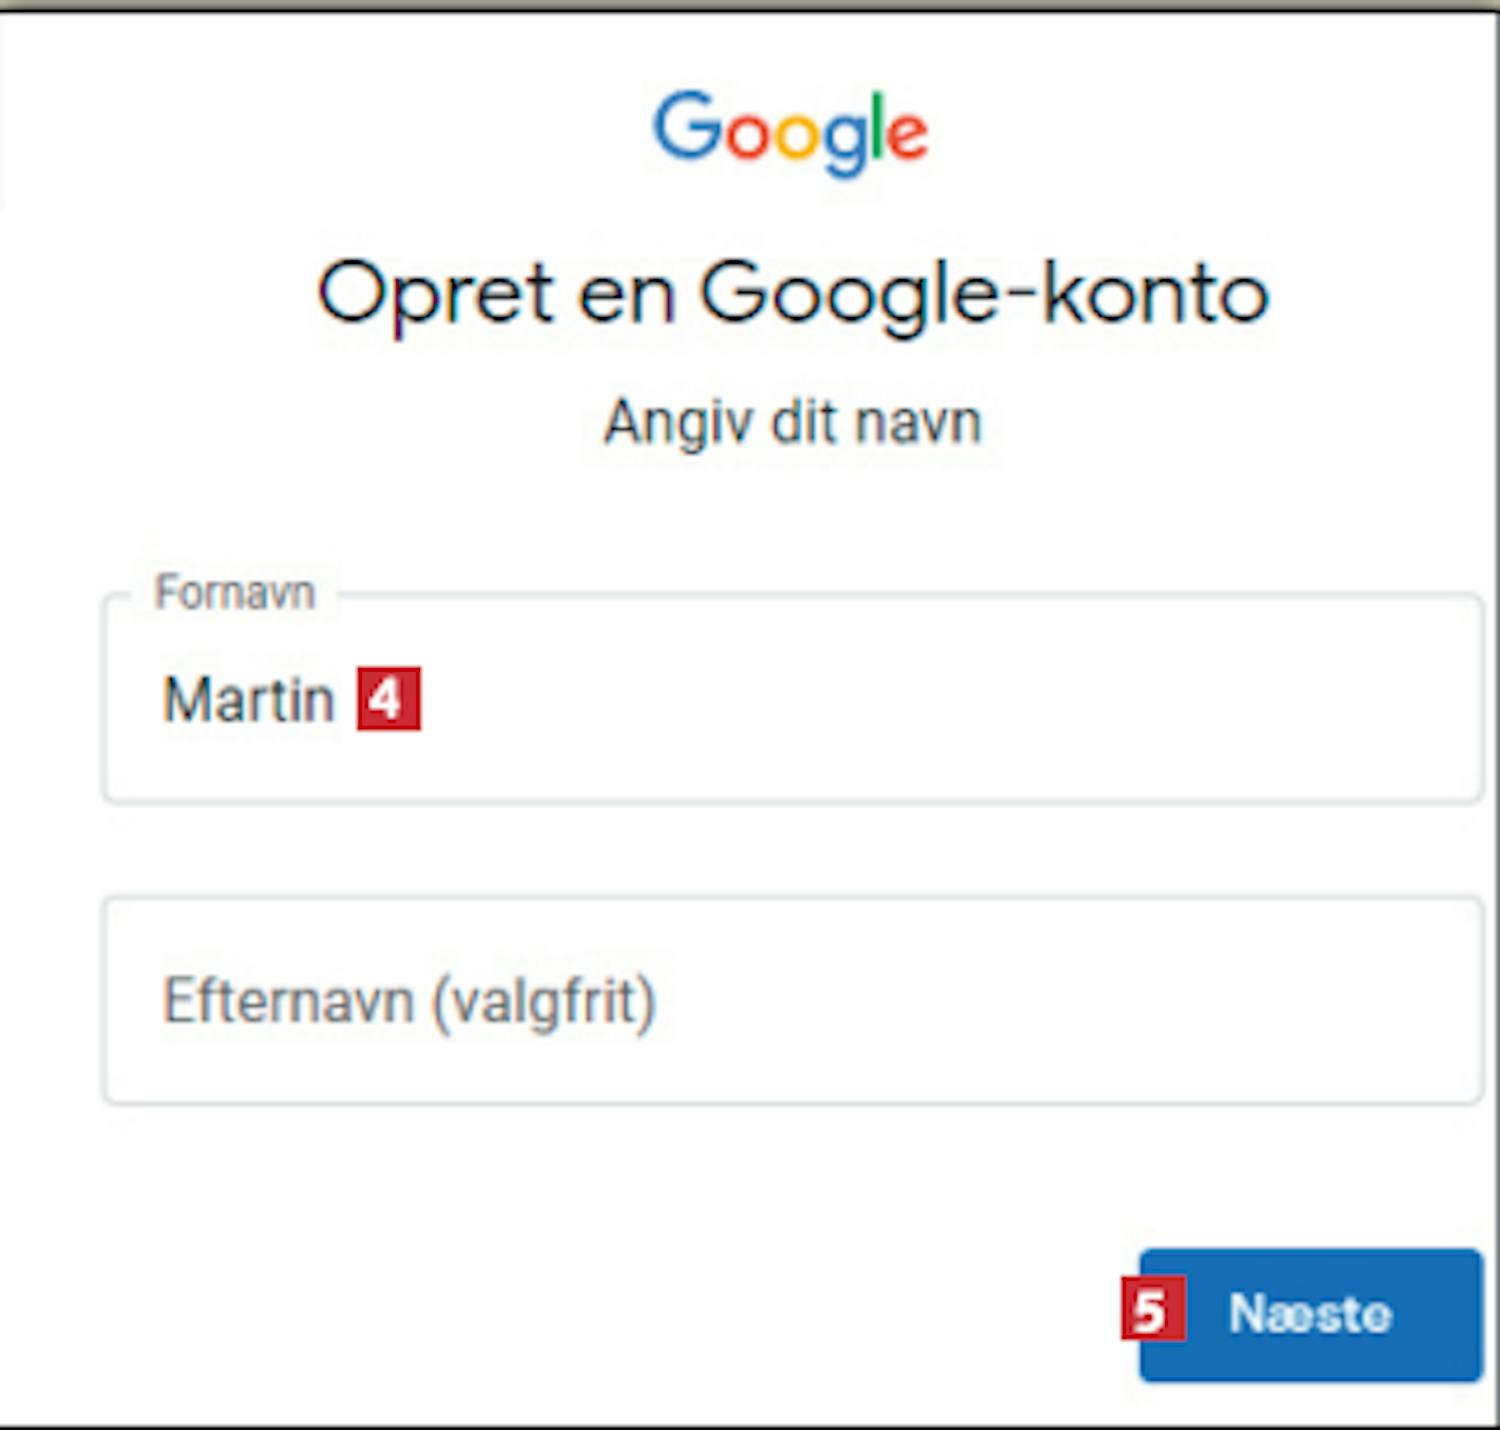Screen dimensions: 1500x1430
Task: Click the word en in the heading
Action: [626, 295]
